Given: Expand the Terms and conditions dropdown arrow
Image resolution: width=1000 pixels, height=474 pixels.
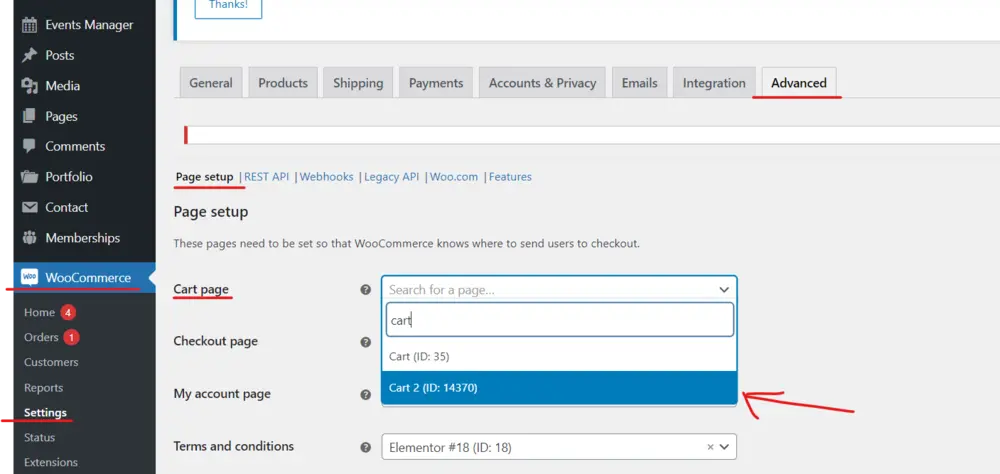Looking at the screenshot, I should point(724,447).
